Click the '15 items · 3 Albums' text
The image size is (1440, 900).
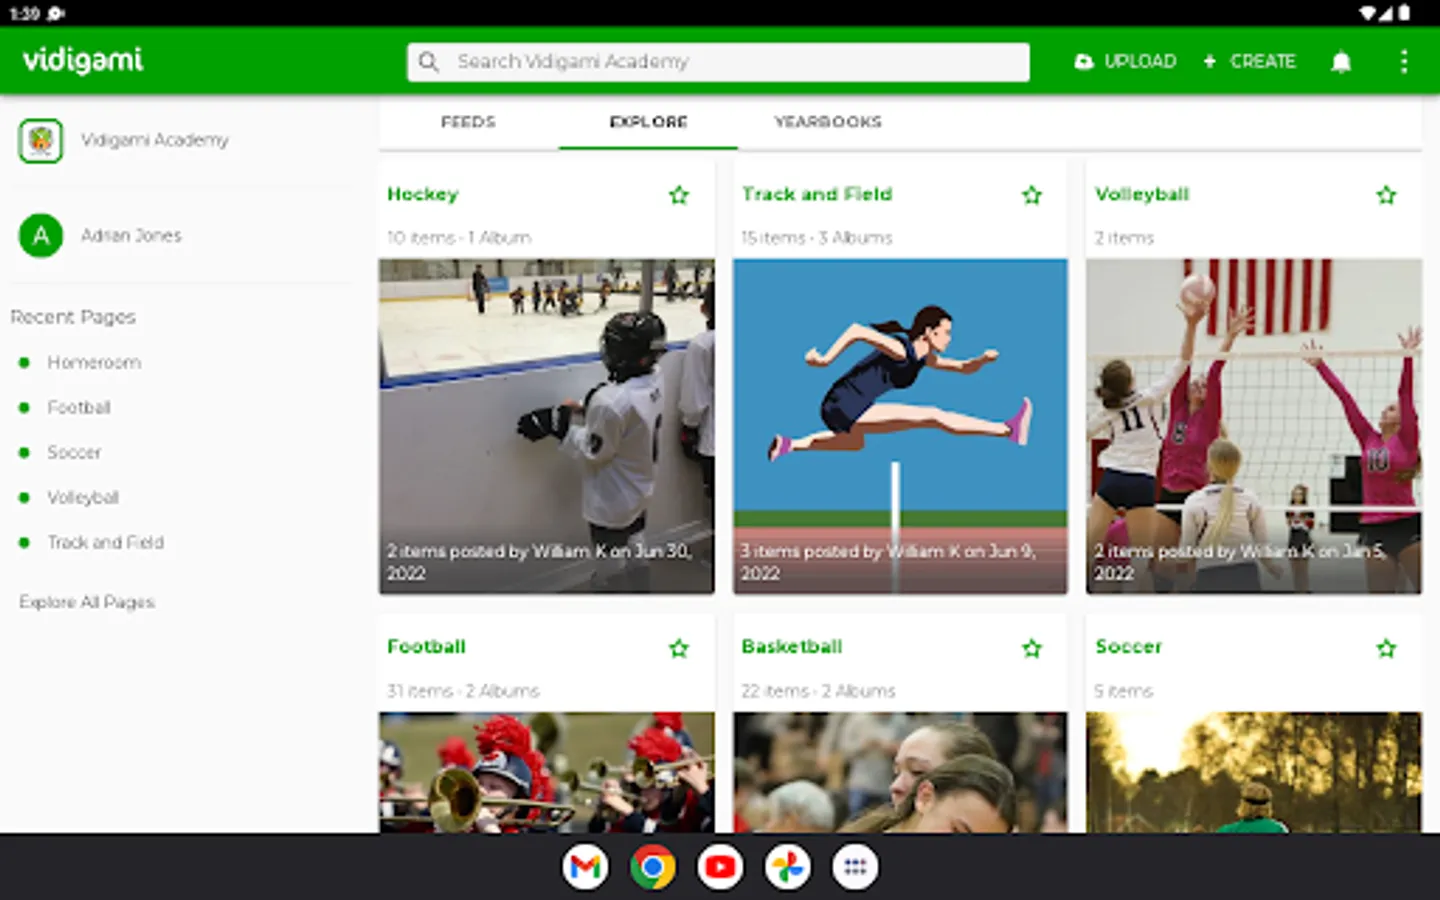[817, 238]
